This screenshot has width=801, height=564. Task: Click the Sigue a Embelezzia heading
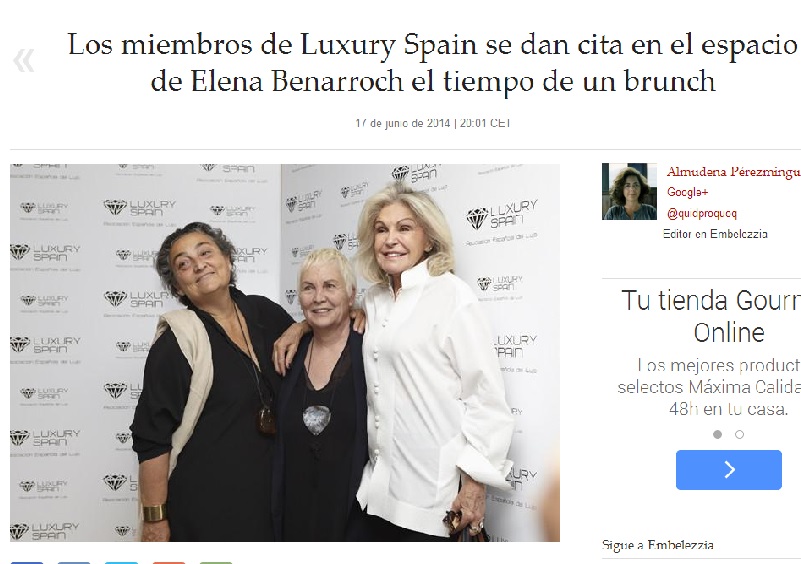658,545
